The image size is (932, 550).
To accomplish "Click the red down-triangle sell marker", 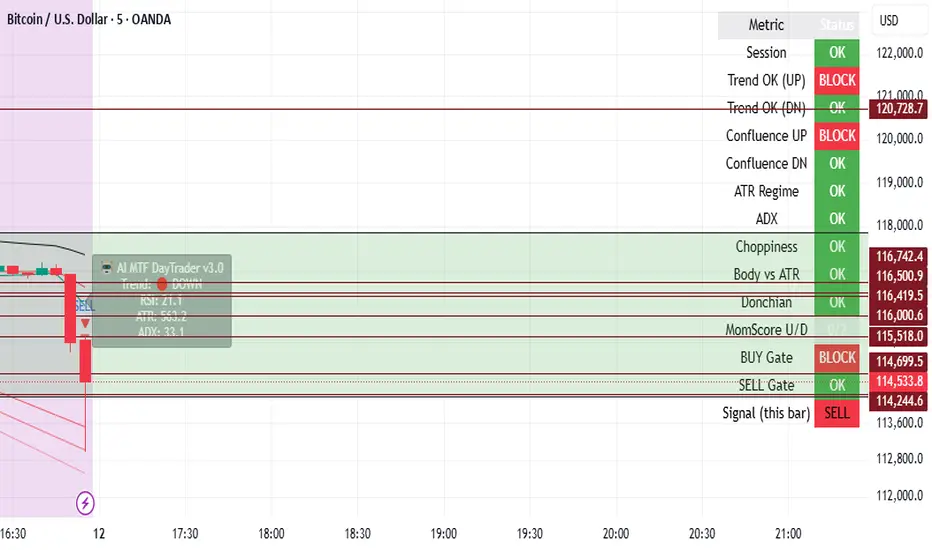I will click(x=86, y=323).
